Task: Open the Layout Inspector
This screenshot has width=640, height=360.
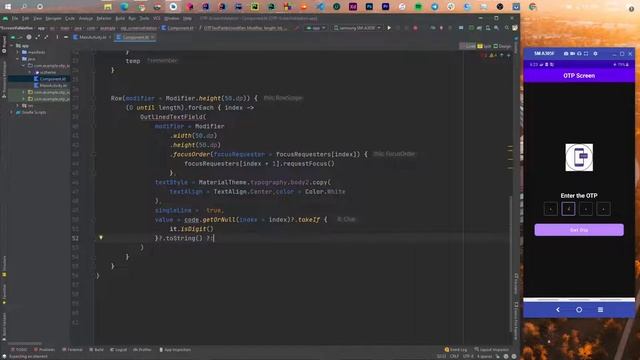Action: coord(491,350)
